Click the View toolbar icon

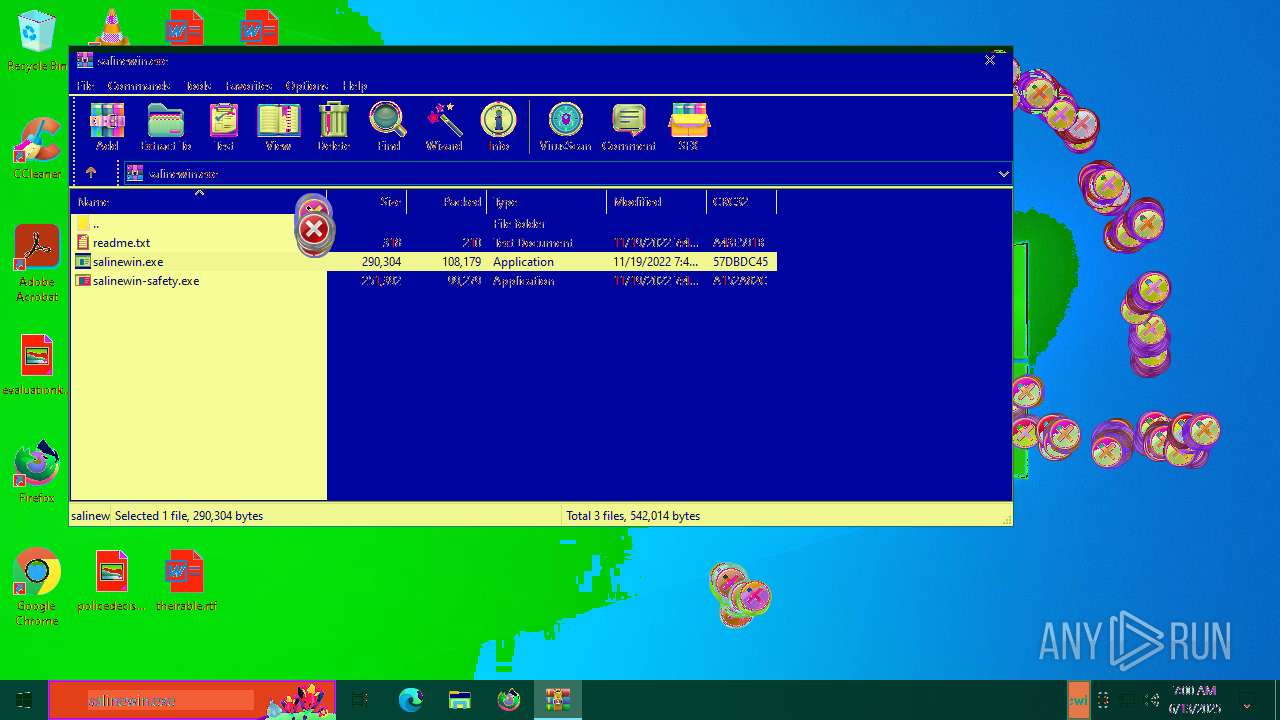click(x=278, y=126)
